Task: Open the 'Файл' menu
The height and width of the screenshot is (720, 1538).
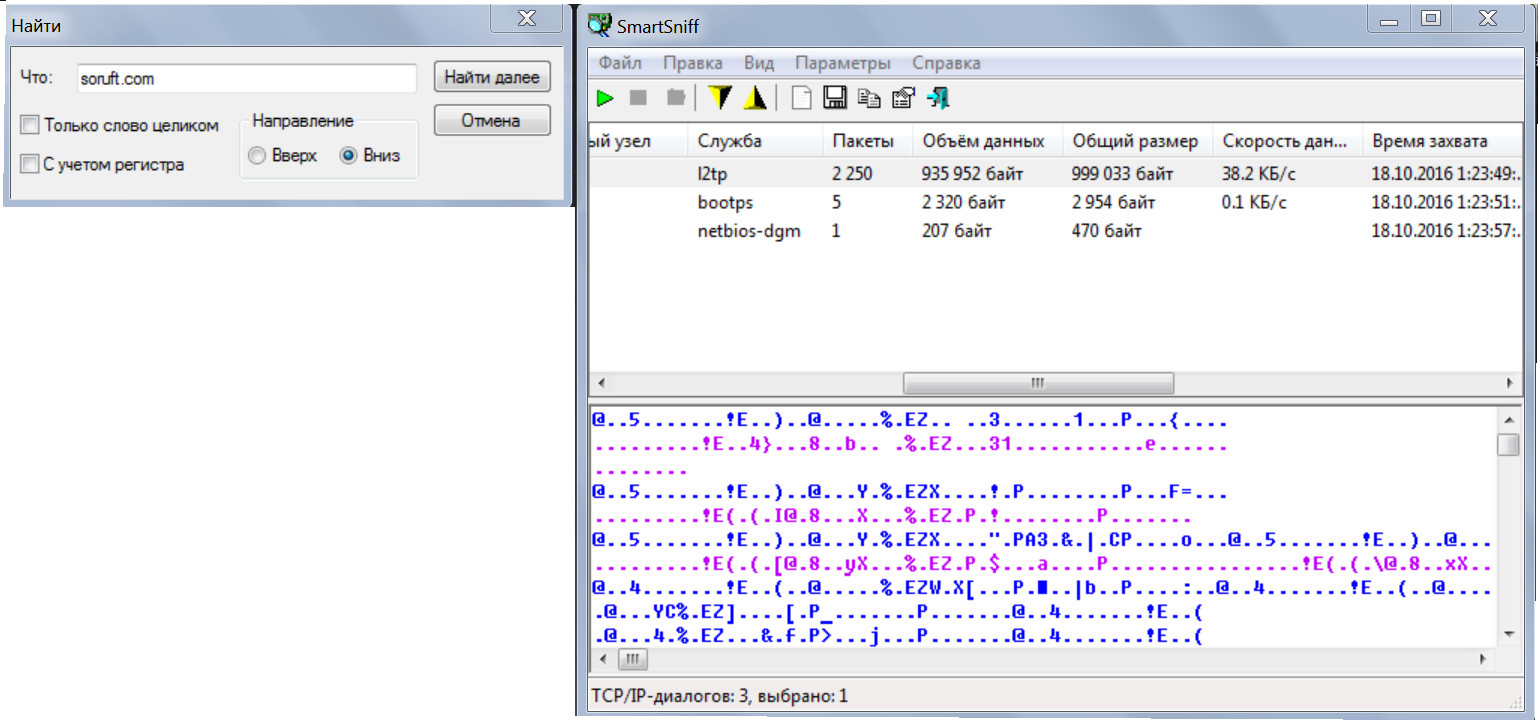Action: click(620, 63)
